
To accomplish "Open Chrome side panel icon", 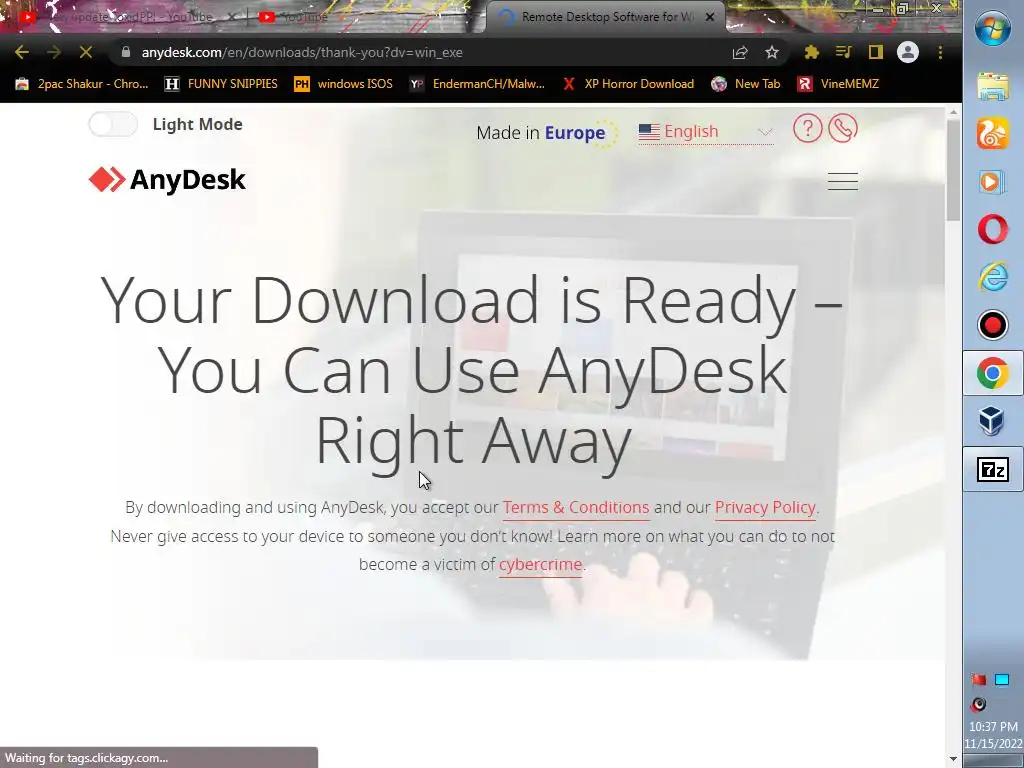I will coord(875,52).
